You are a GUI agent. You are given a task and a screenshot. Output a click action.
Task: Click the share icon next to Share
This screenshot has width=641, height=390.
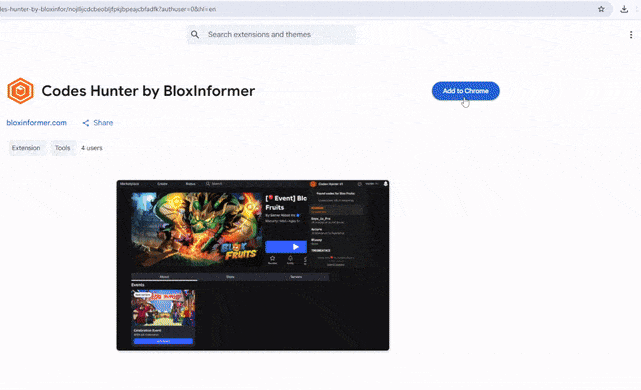click(x=86, y=123)
